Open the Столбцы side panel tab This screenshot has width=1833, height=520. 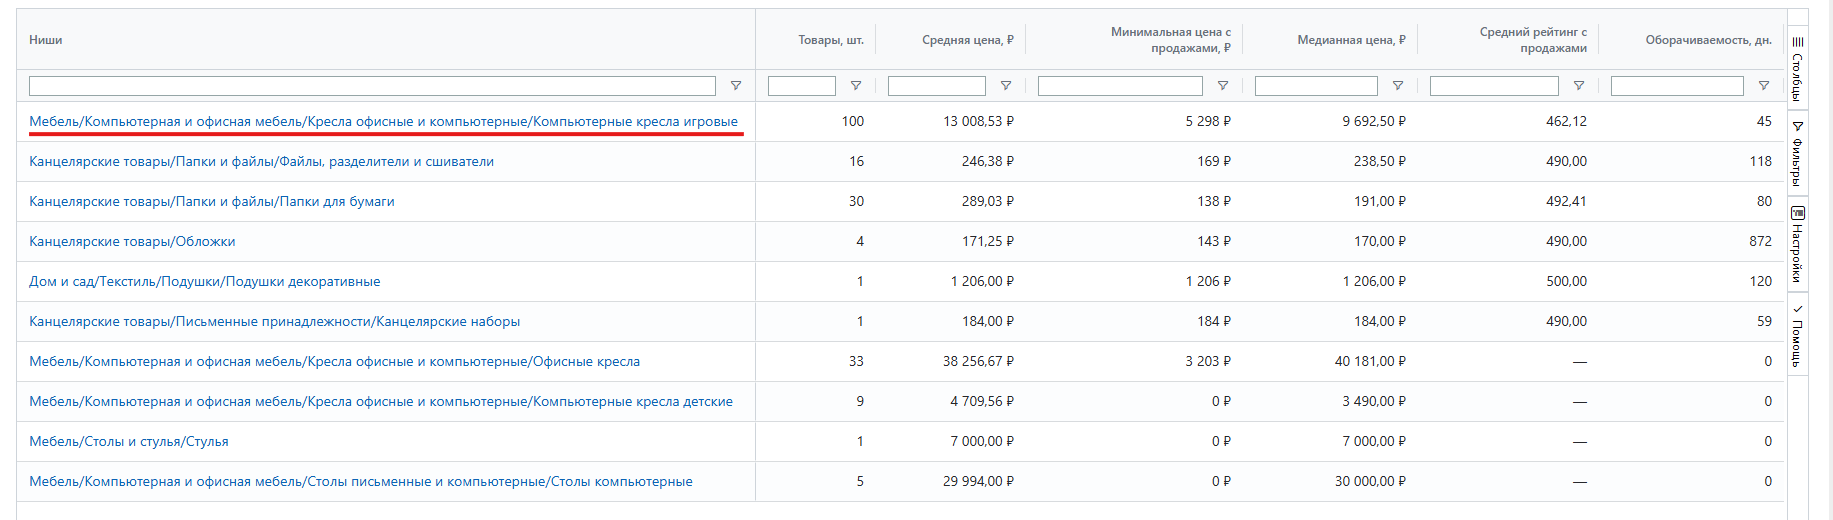(x=1797, y=68)
